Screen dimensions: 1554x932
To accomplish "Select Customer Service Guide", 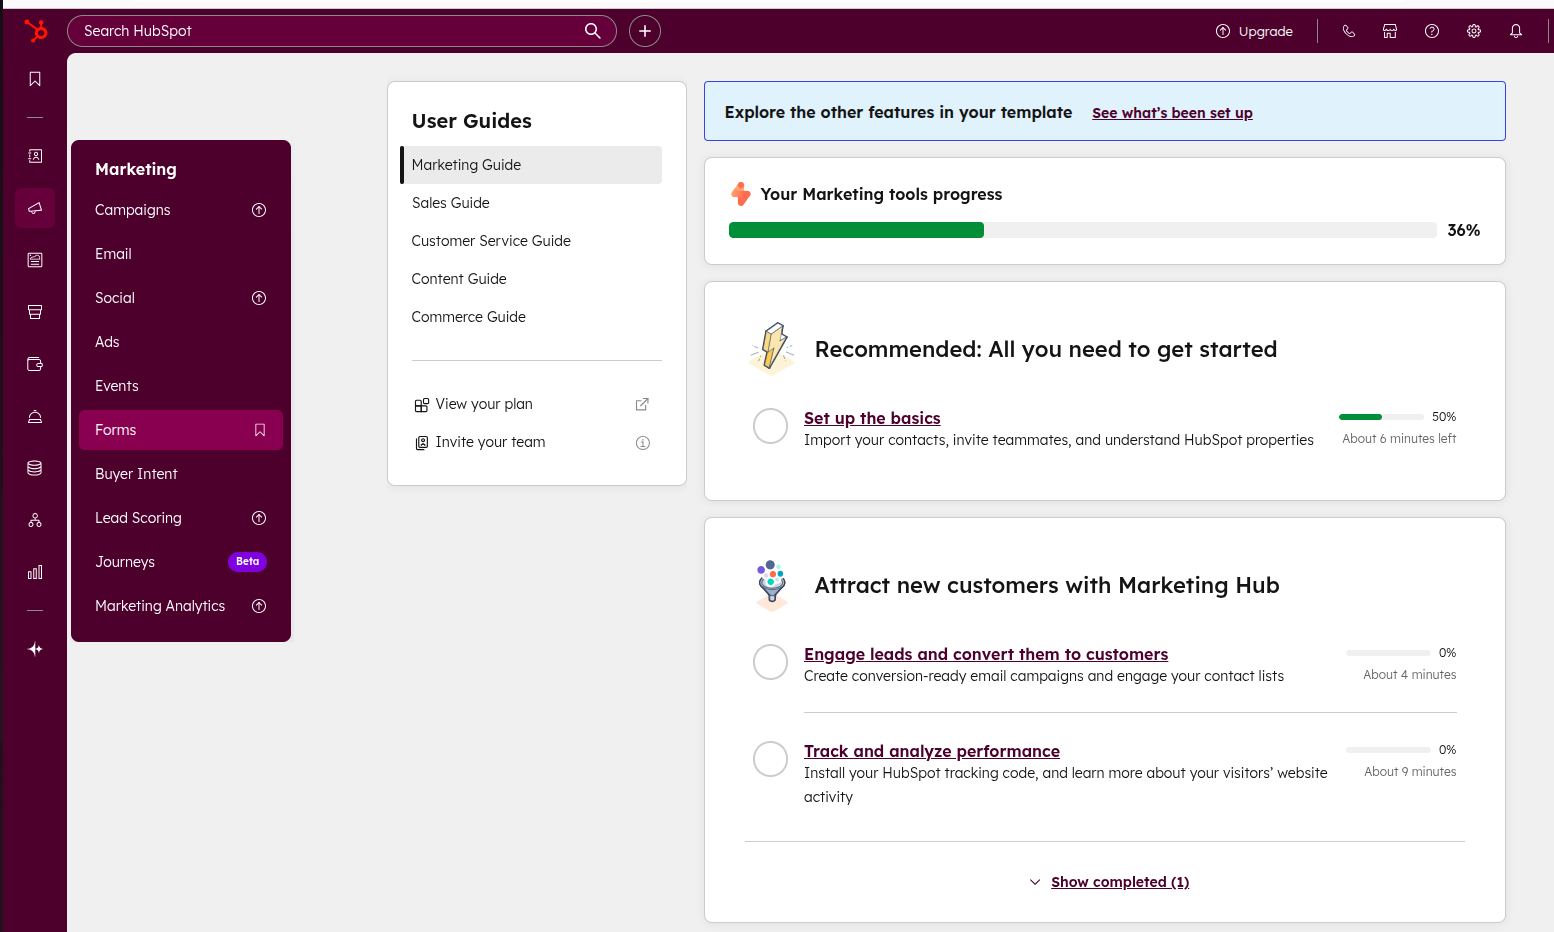I will (x=531, y=241).
